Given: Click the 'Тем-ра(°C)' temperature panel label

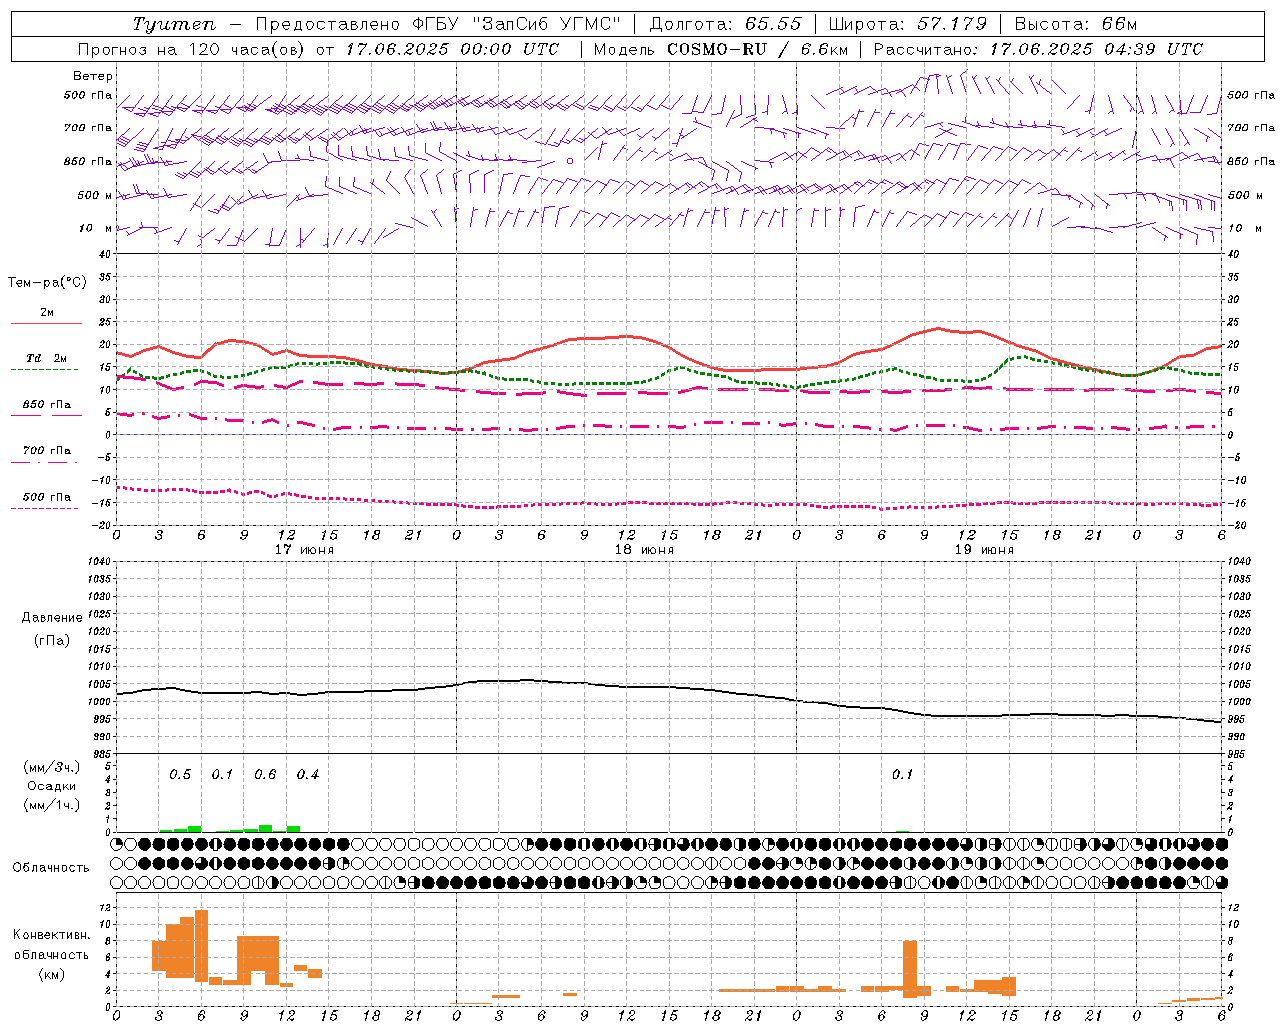Looking at the screenshot, I should tap(47, 283).
